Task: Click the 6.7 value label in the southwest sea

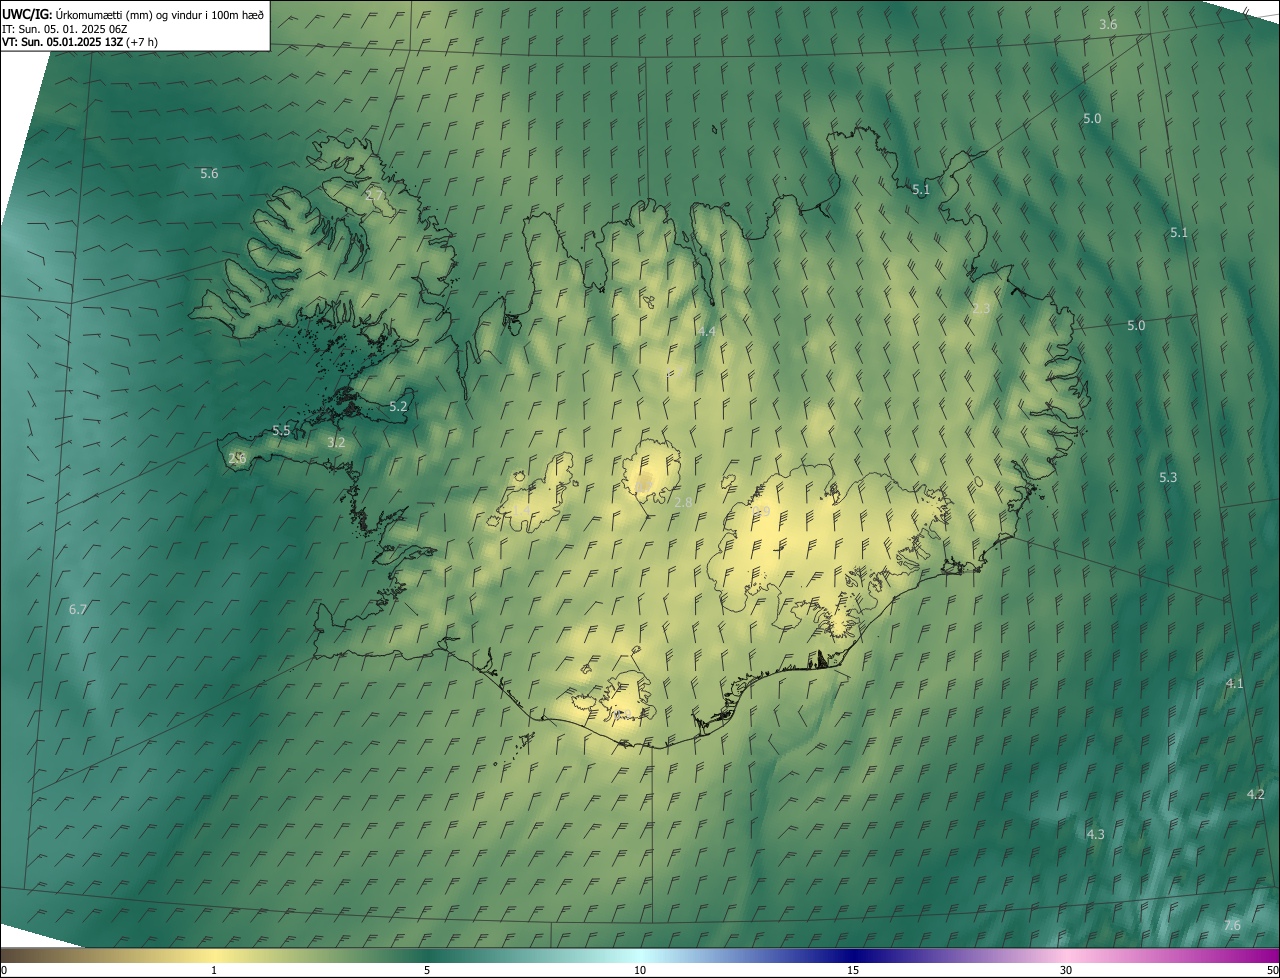Action: tap(78, 610)
